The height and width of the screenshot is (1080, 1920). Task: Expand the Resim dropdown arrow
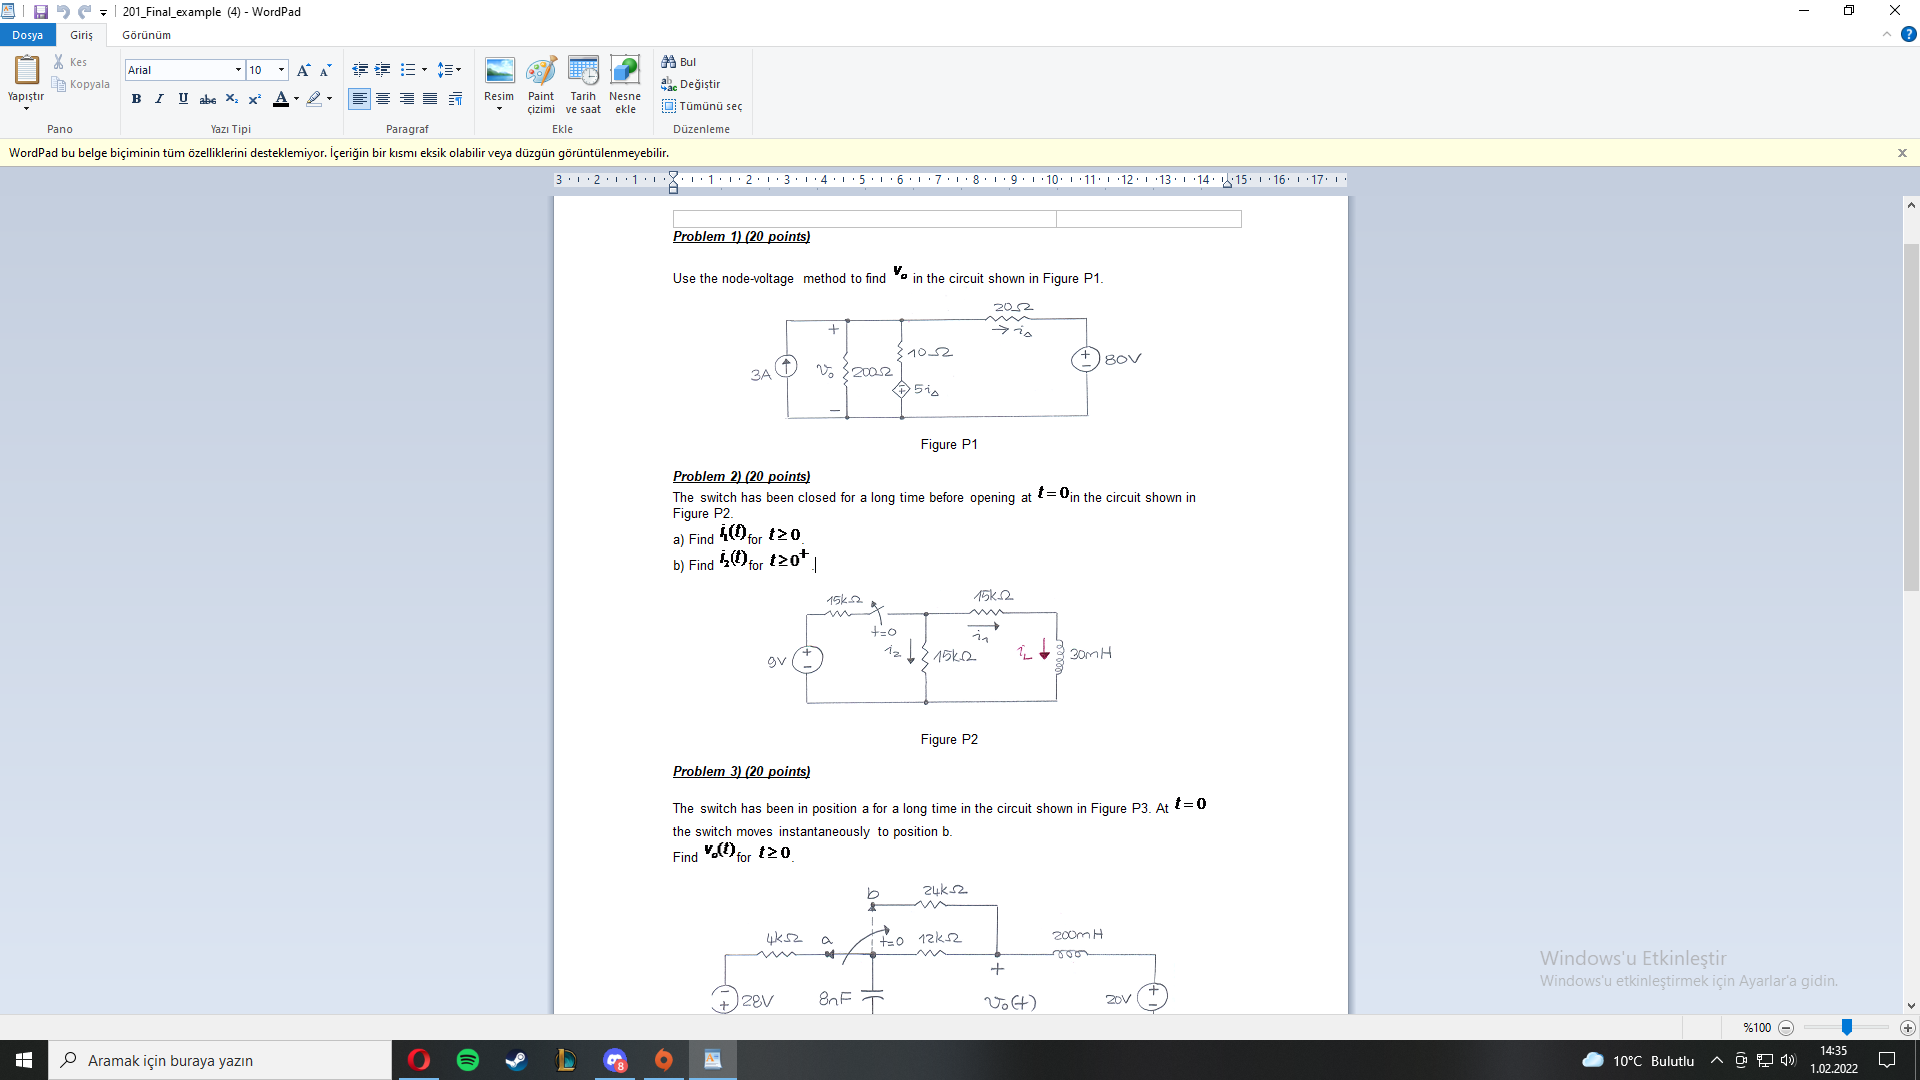pos(499,108)
